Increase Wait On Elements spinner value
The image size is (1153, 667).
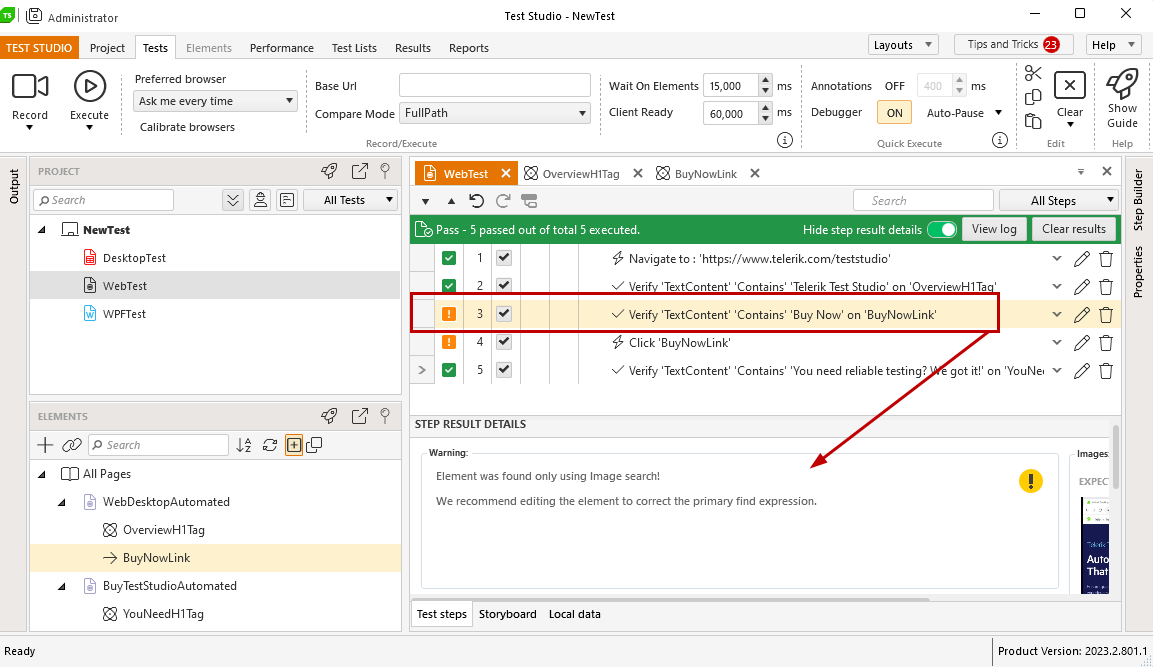pos(765,80)
